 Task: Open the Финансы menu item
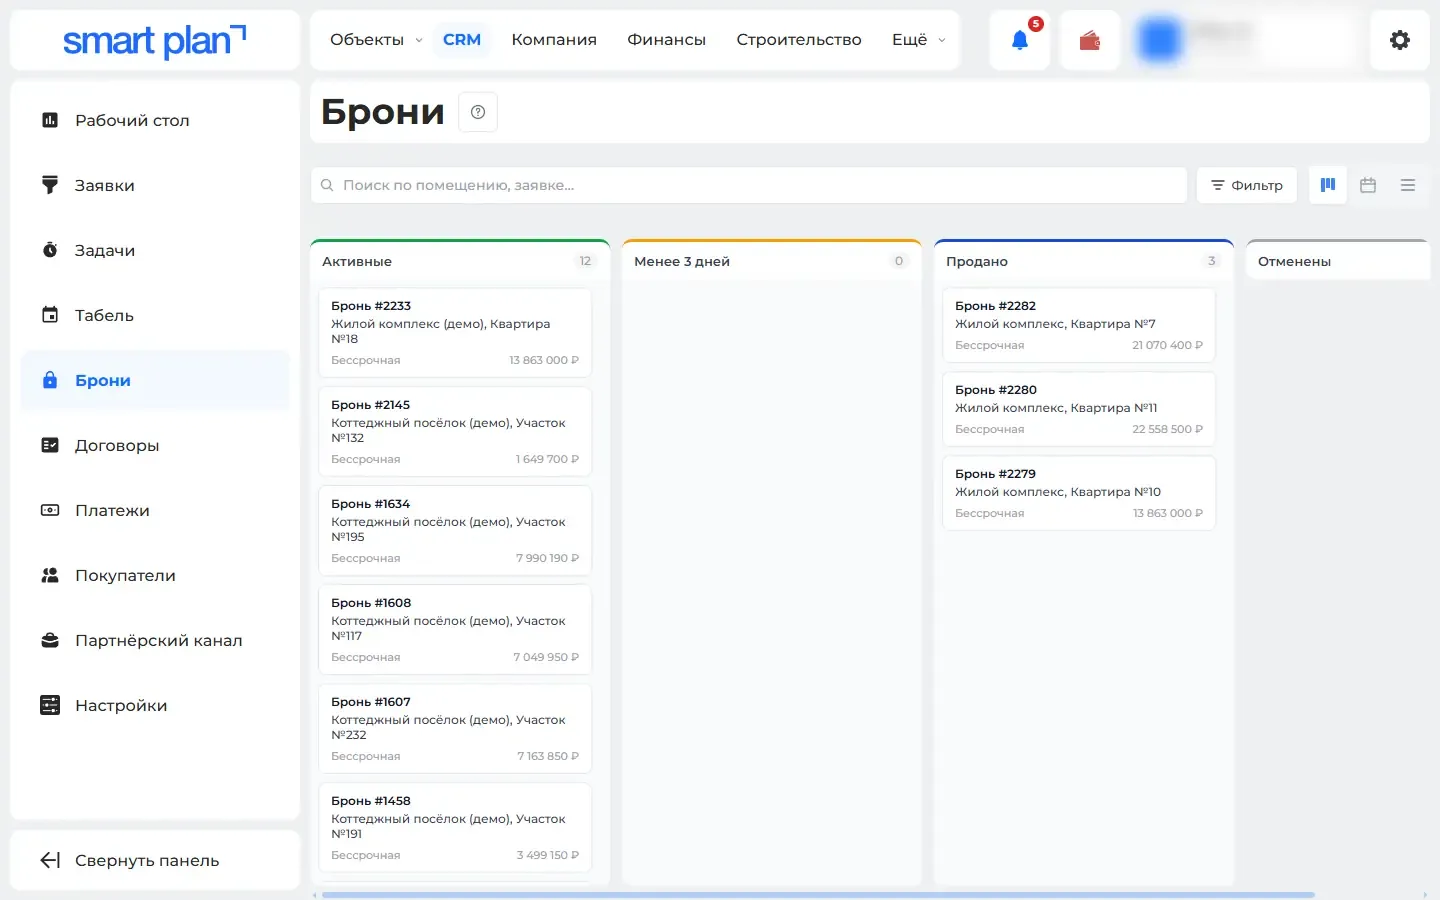point(666,40)
